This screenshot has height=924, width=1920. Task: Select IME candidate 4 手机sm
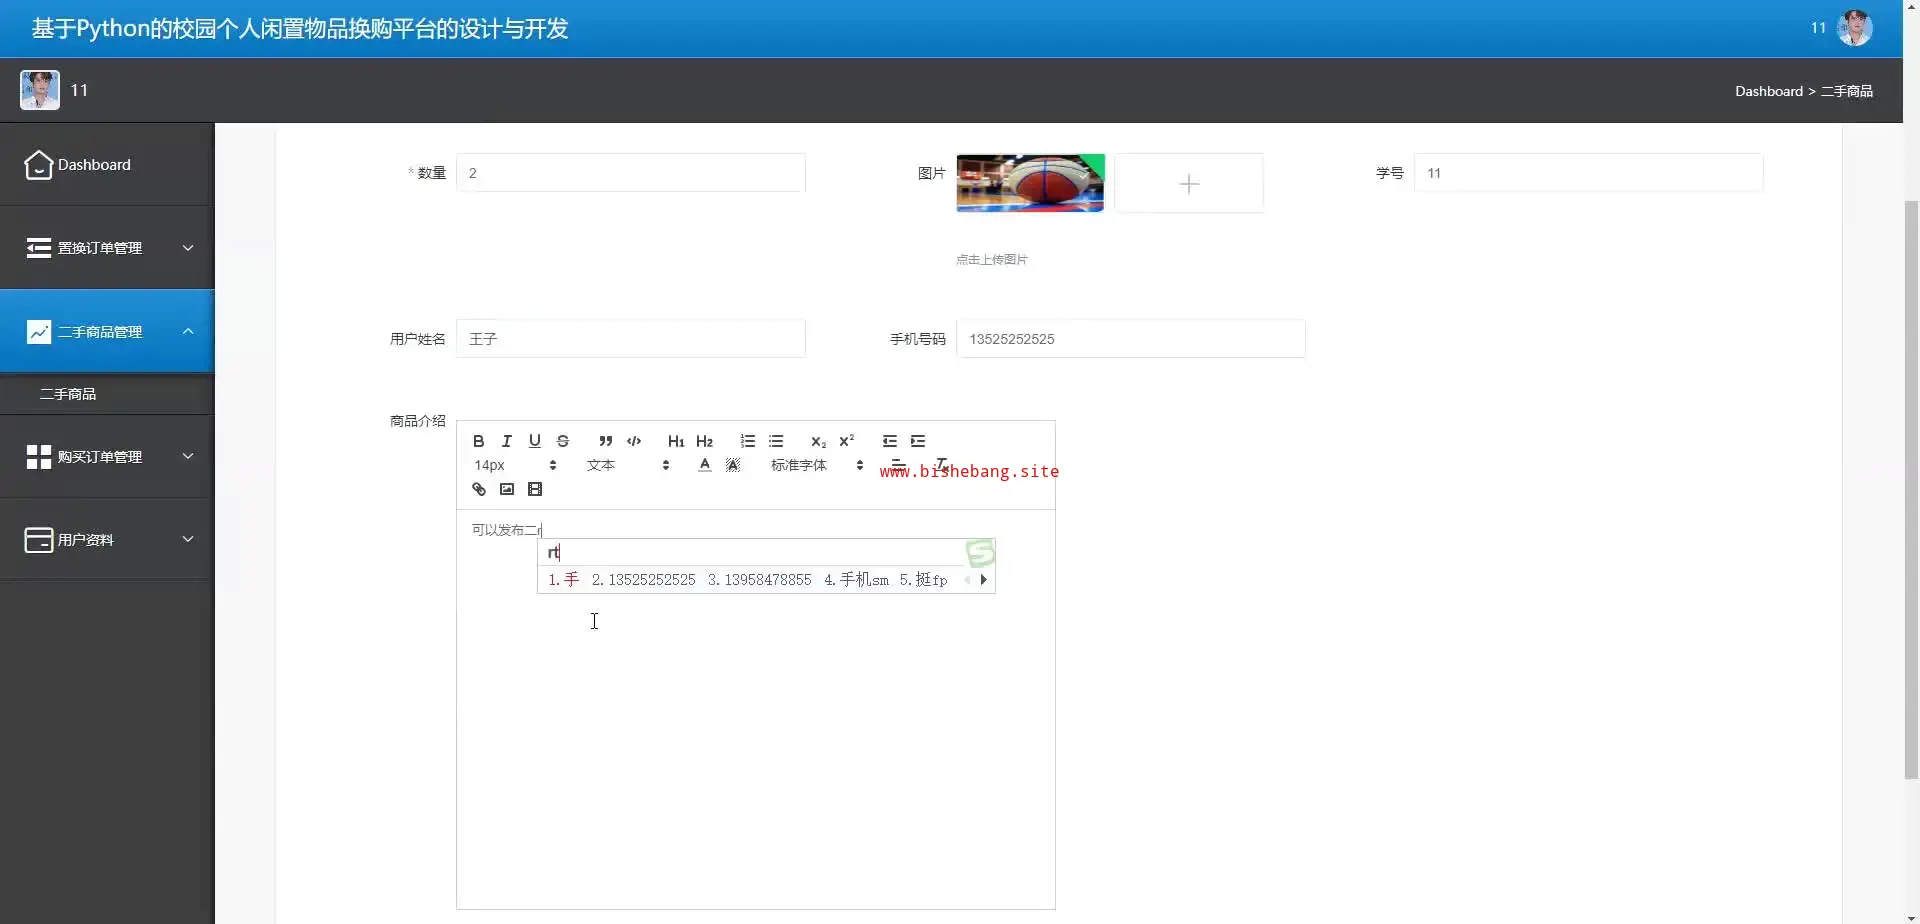click(856, 580)
